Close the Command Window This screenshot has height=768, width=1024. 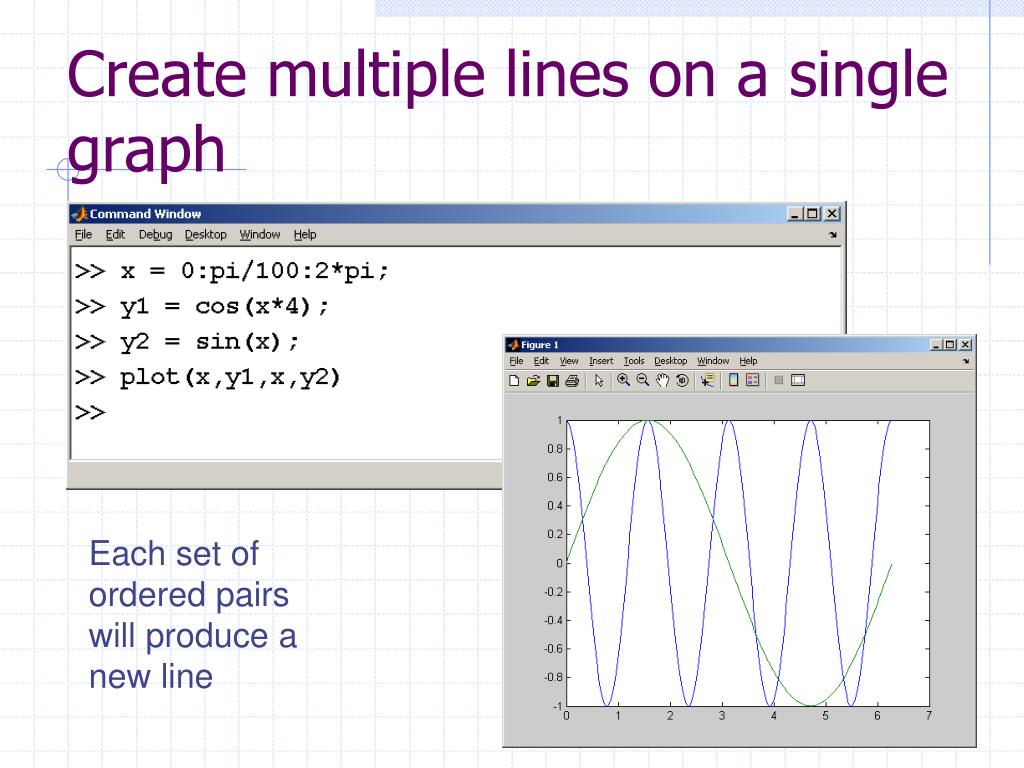pyautogui.click(x=832, y=214)
